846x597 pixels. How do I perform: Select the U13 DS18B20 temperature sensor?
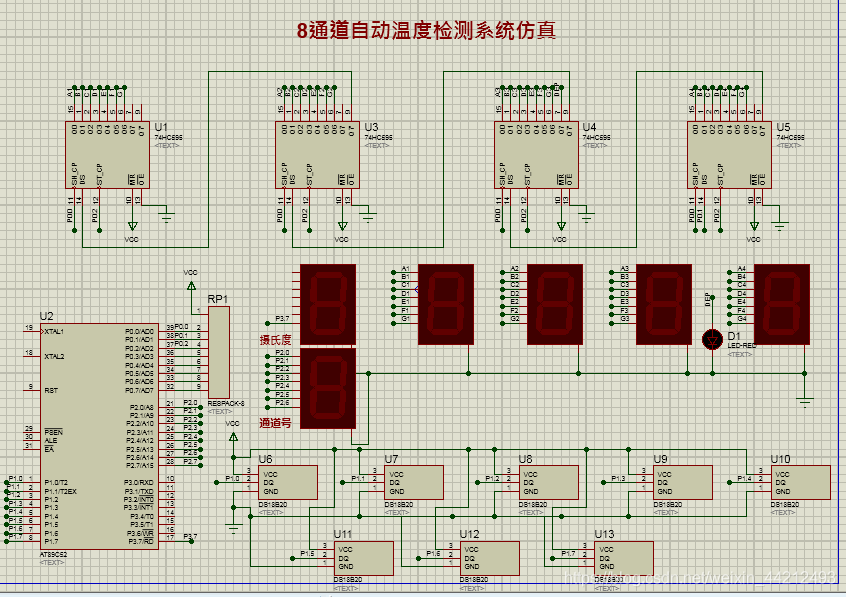624,558
